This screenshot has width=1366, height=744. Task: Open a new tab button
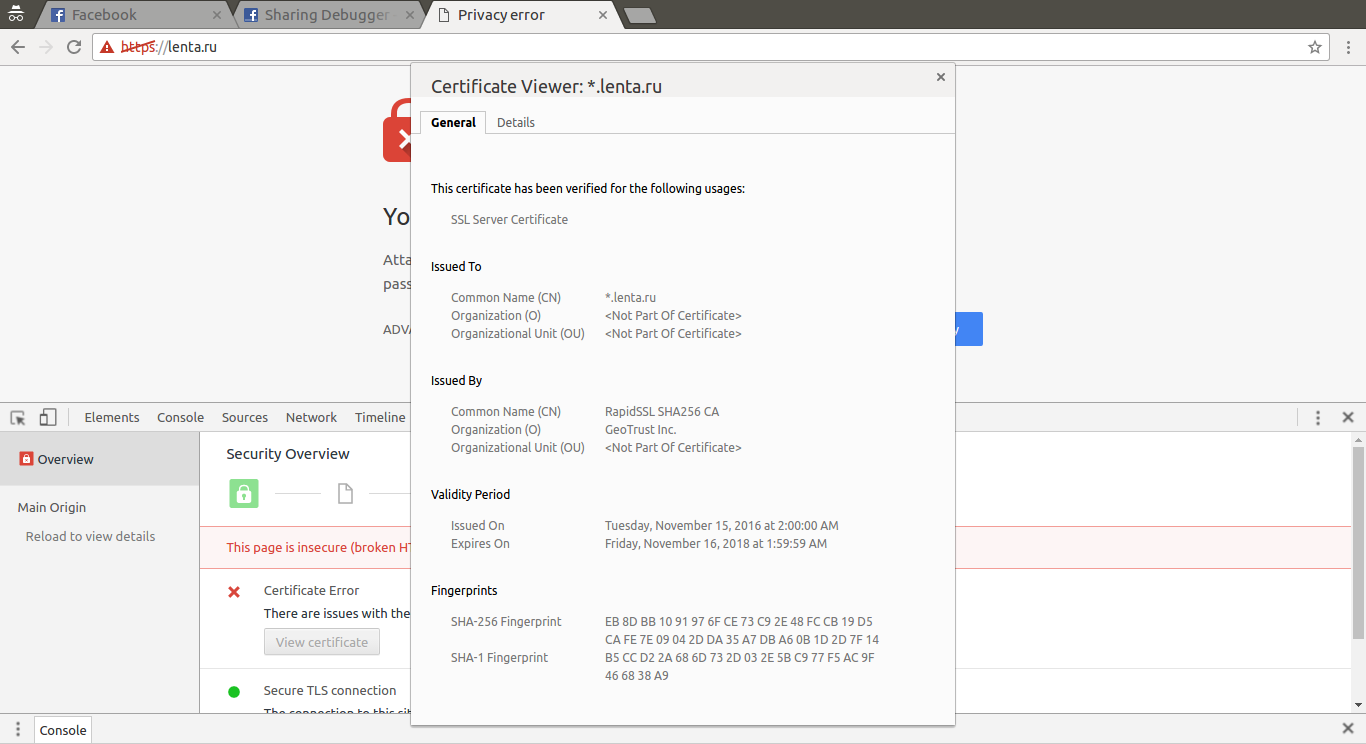tap(639, 15)
